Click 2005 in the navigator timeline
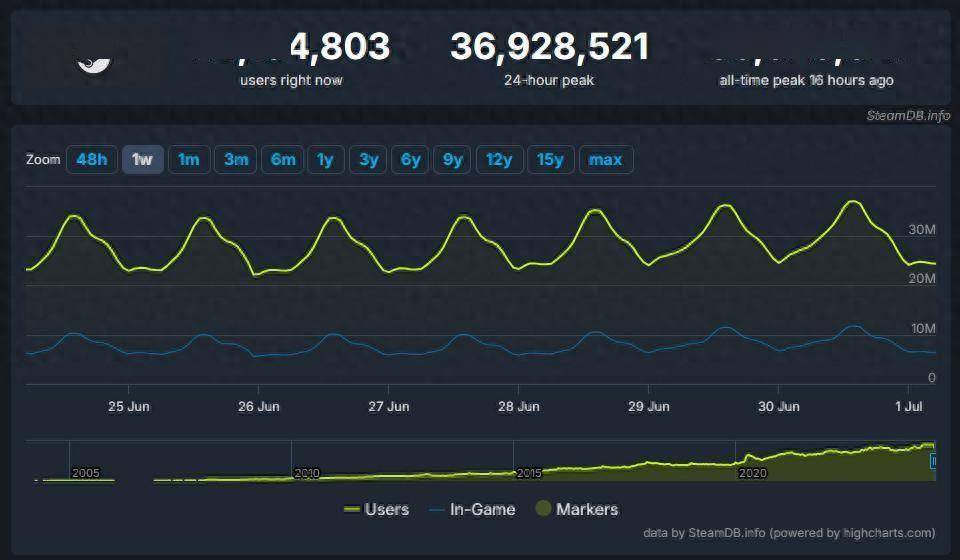 tap(85, 473)
